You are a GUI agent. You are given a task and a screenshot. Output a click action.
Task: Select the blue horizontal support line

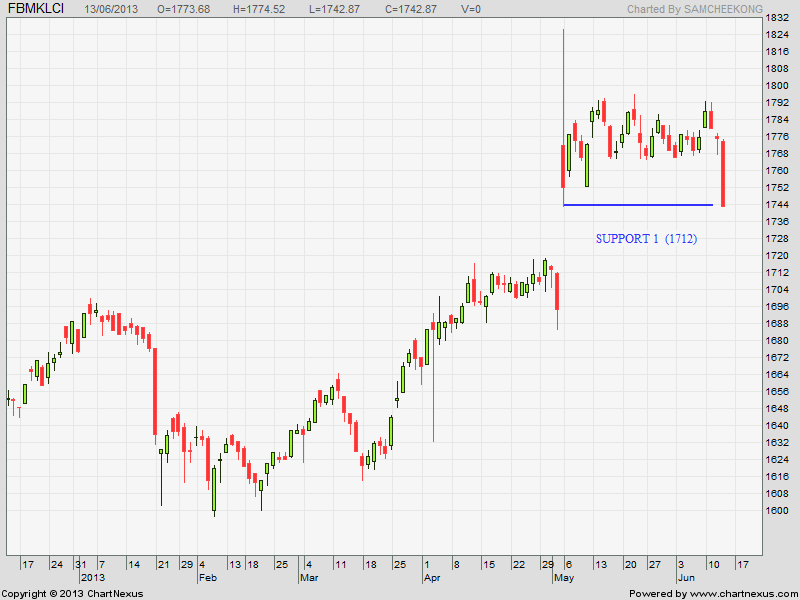pos(638,205)
